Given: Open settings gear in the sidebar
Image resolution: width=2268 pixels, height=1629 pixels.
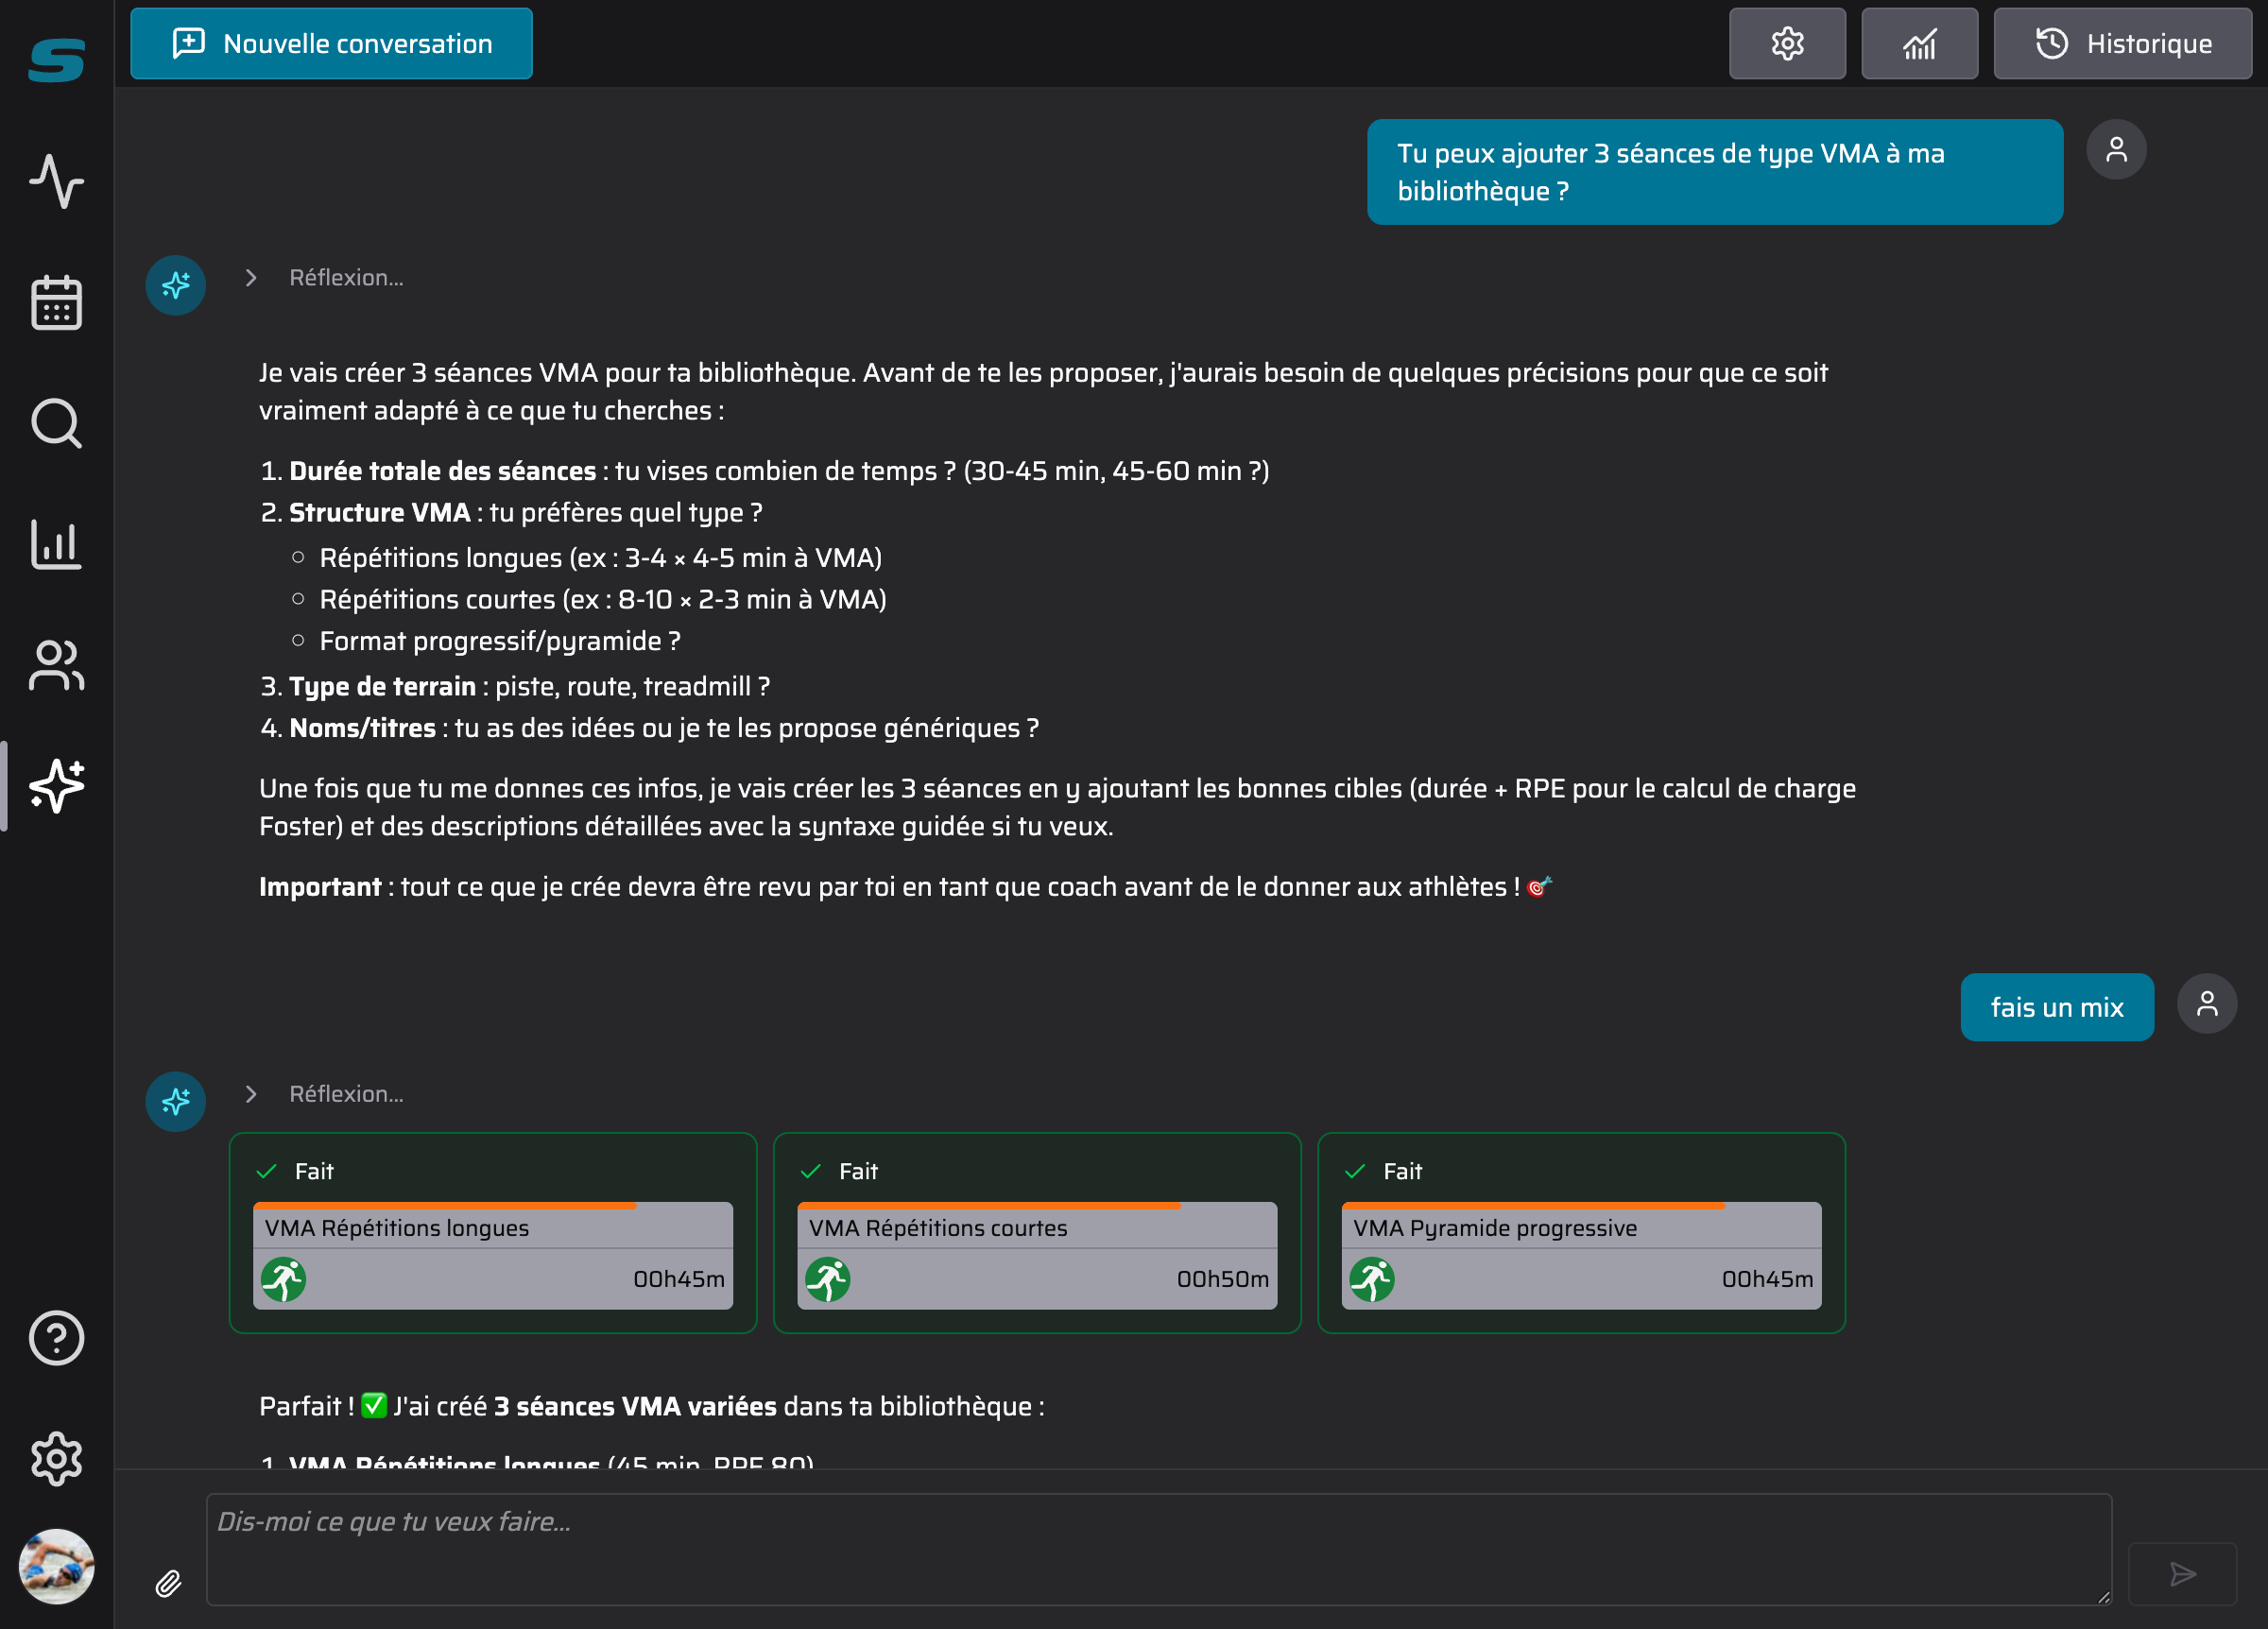Looking at the screenshot, I should click(56, 1459).
